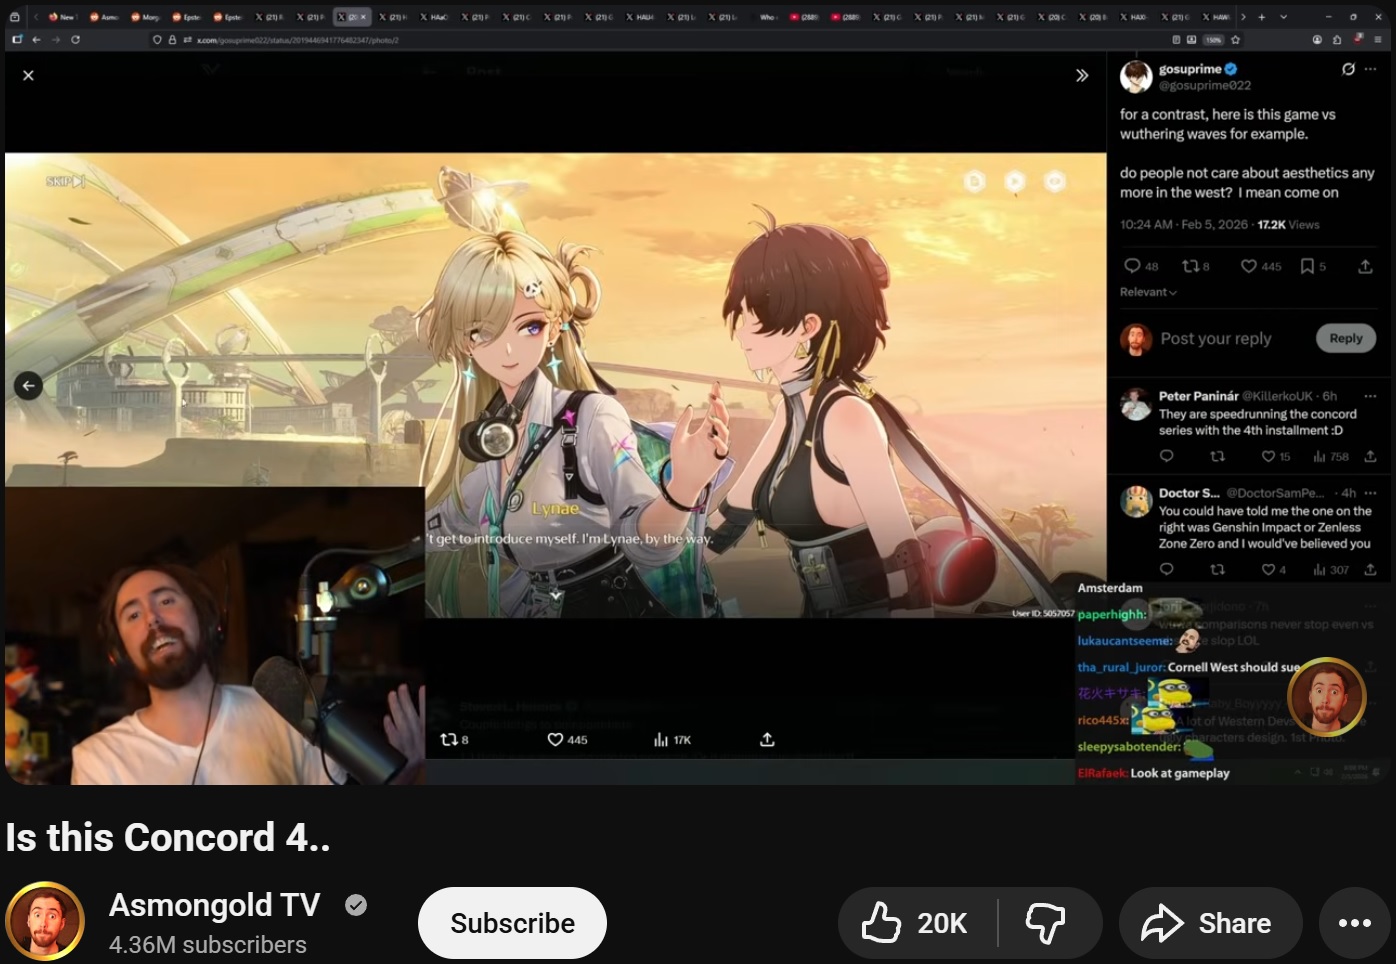Click the 150% zoom level indicator
The image size is (1396, 964).
(1213, 40)
